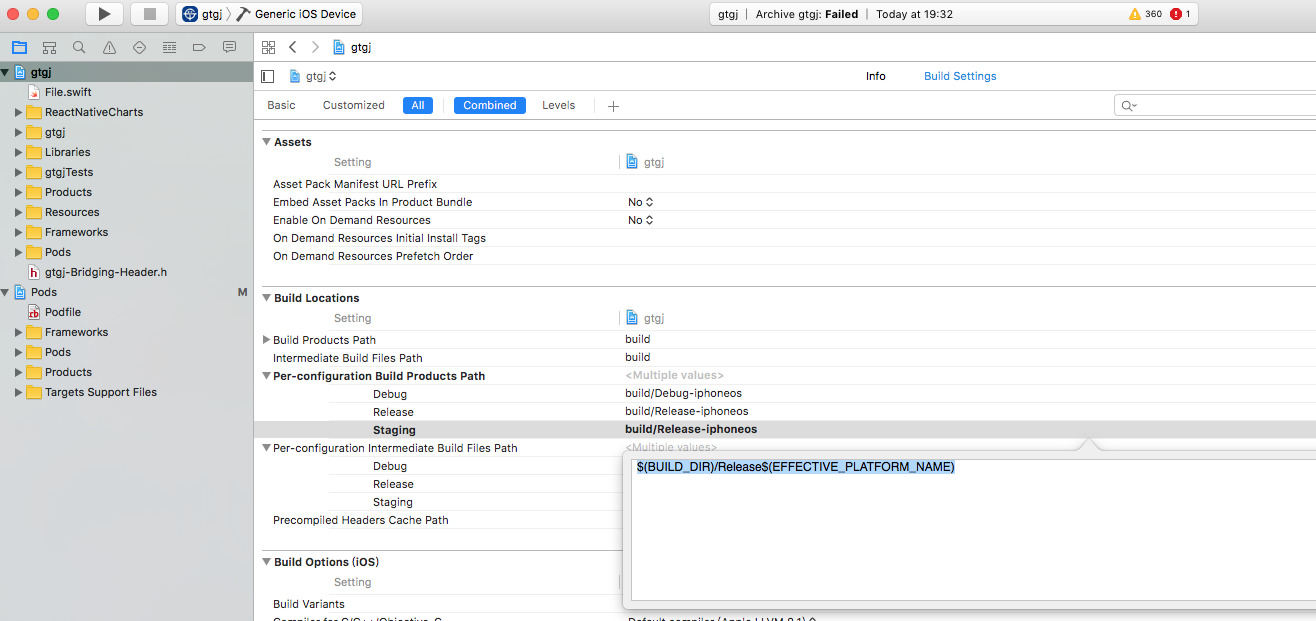Viewport: 1316px width, 621px height.
Task: Click On Demand Resources Prefetch Order setting
Action: click(373, 256)
